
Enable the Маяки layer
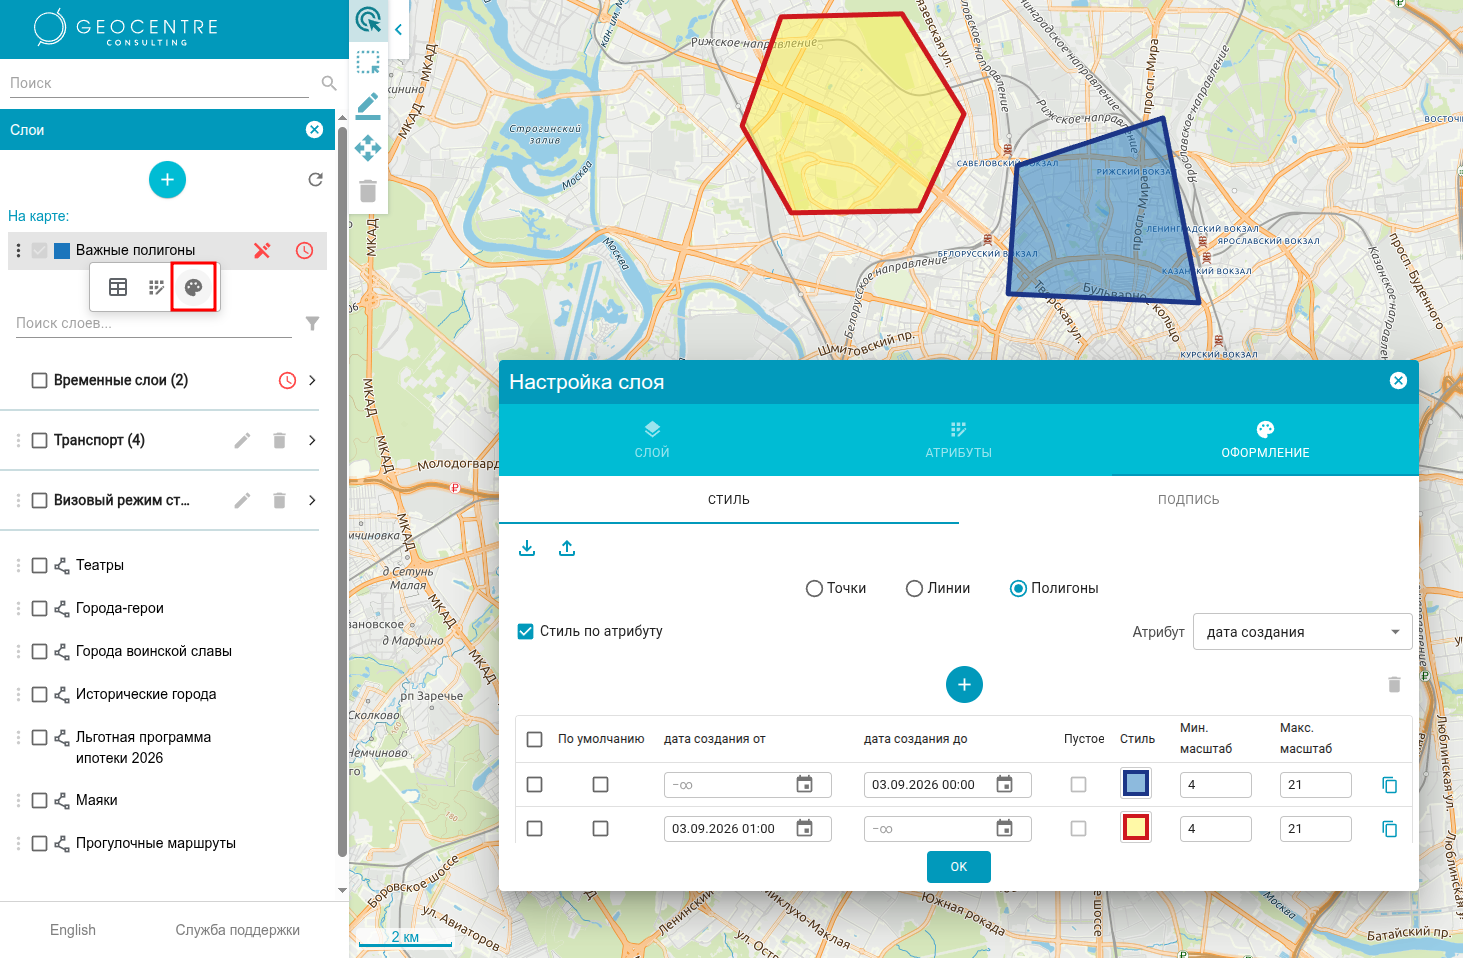pyautogui.click(x=40, y=801)
